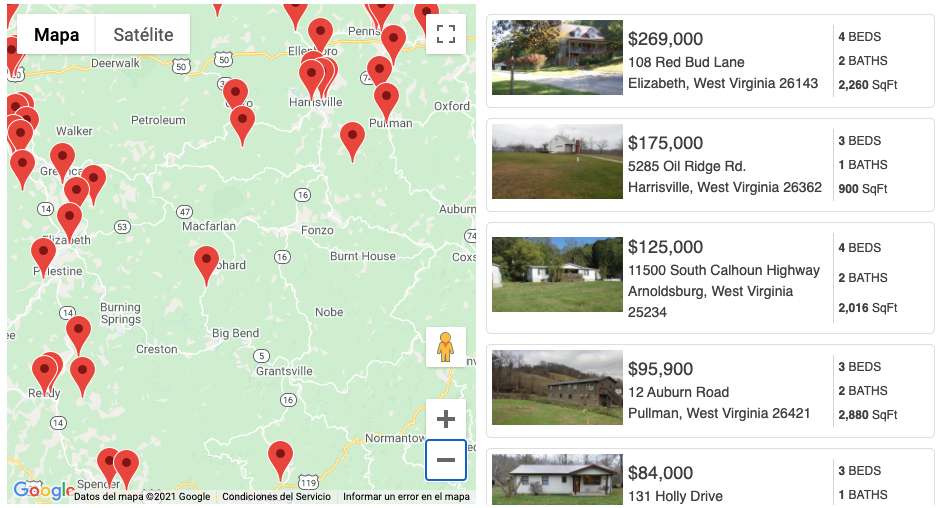The image size is (946, 508).
Task: Zoom in on the map
Action: pos(446,419)
